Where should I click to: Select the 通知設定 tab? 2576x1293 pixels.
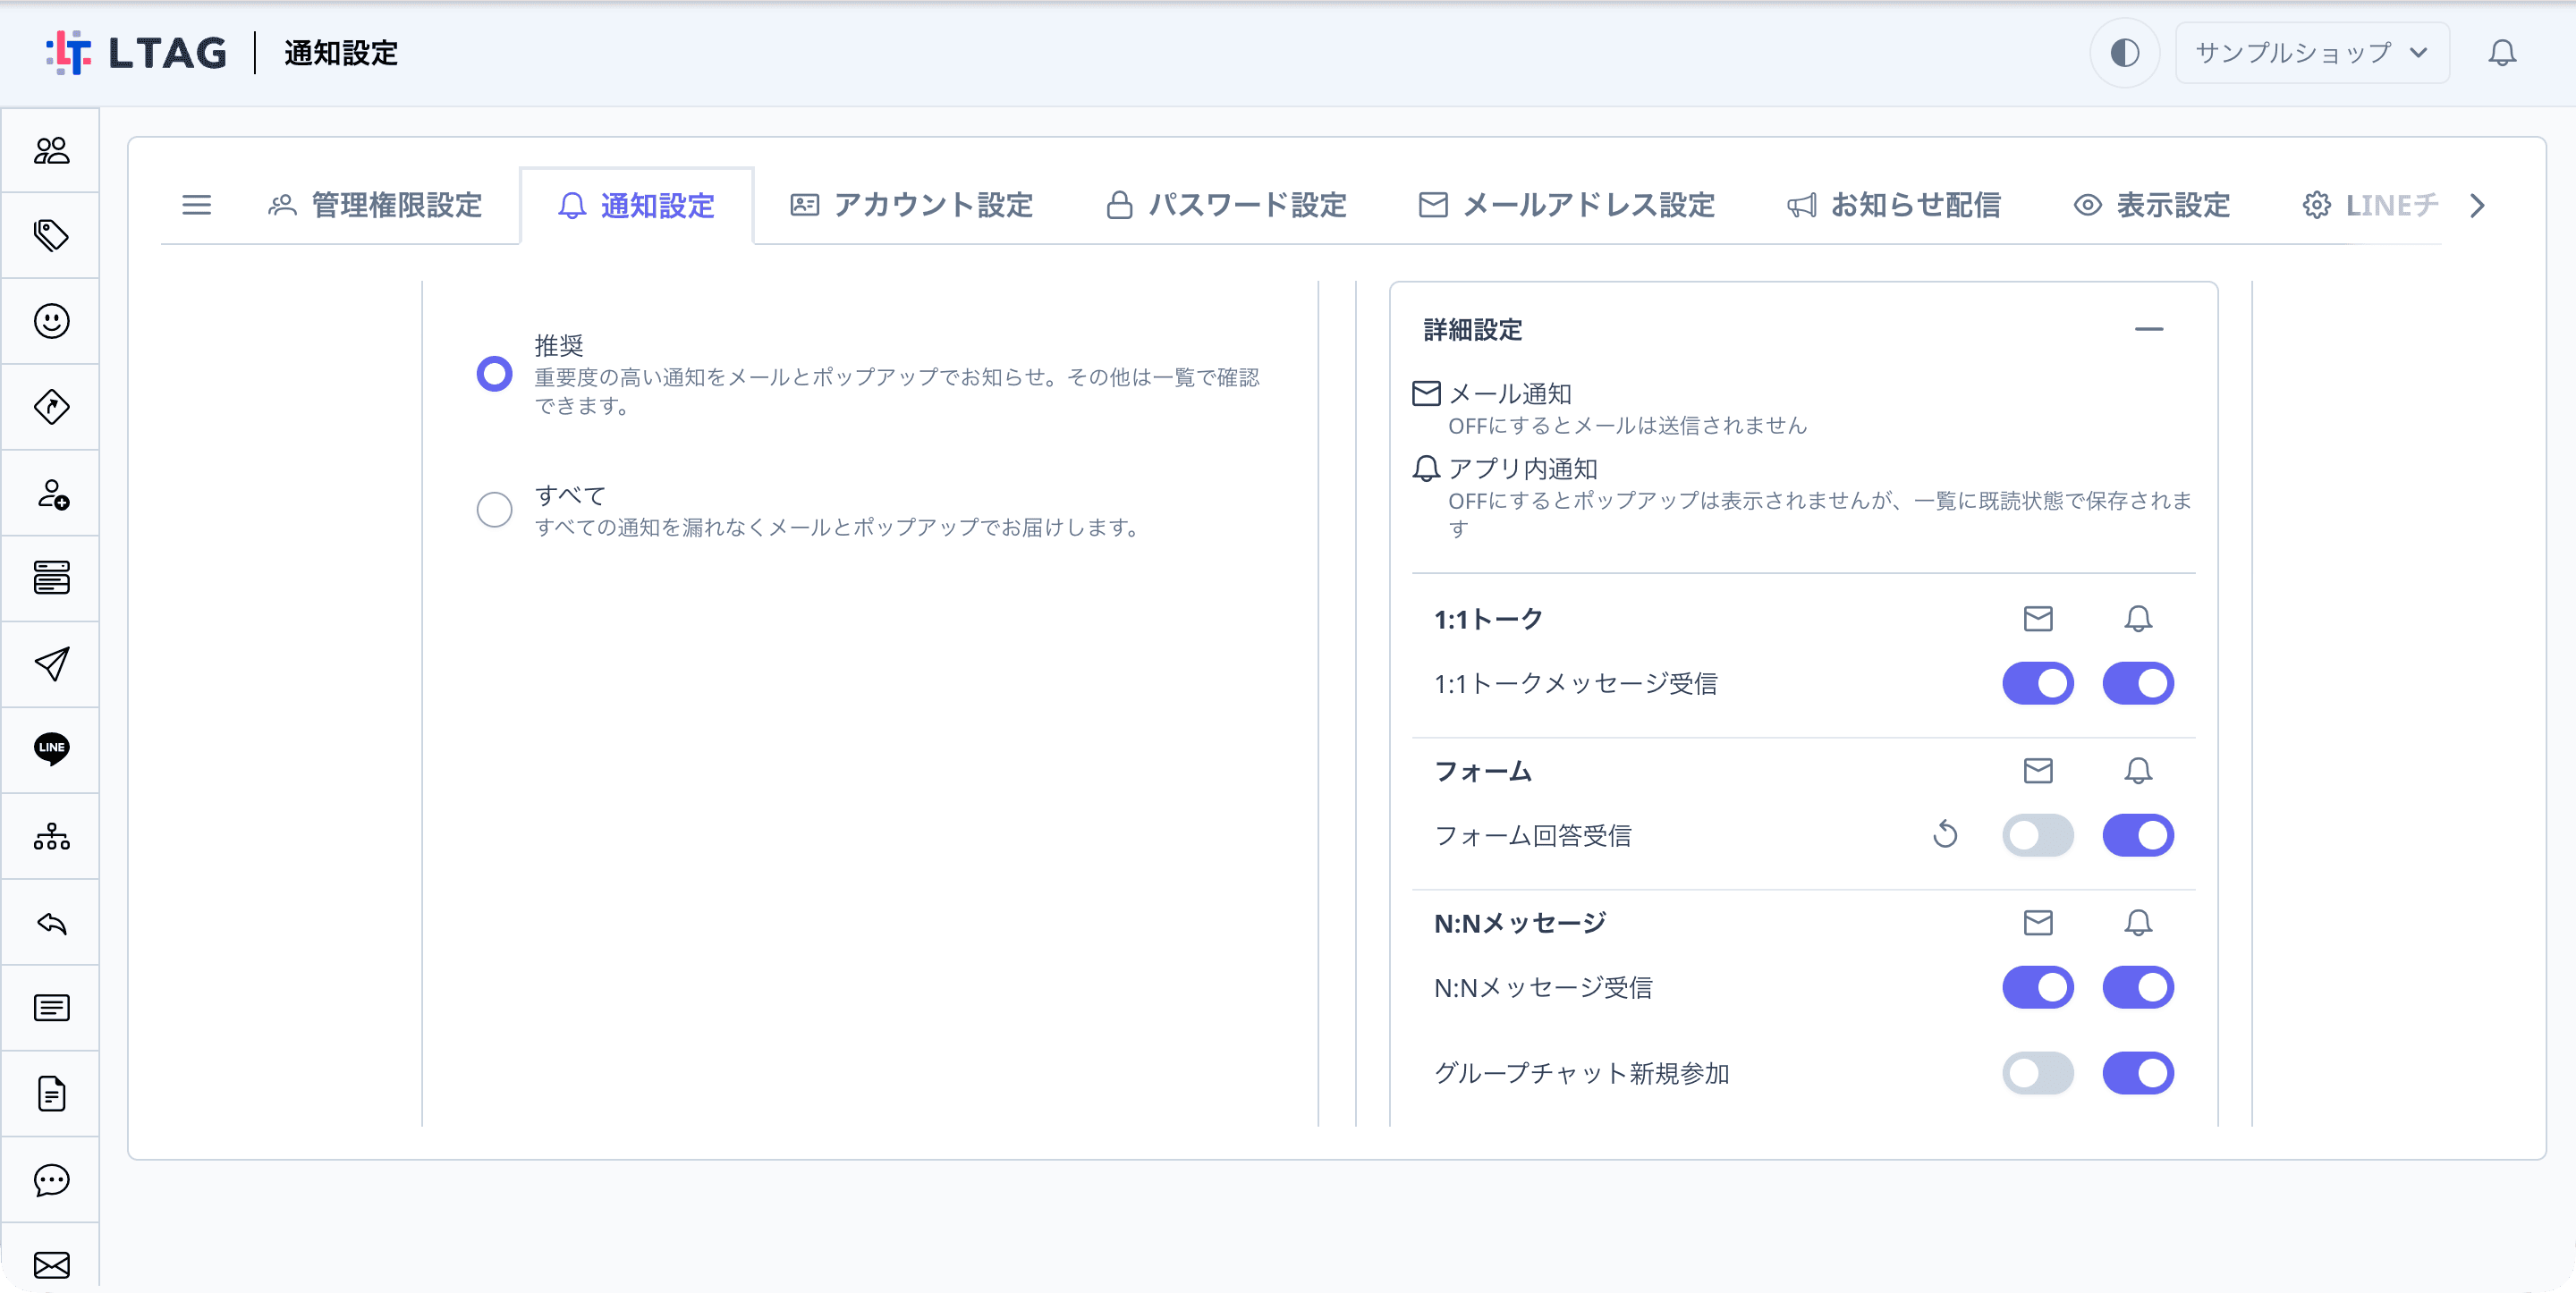tap(636, 205)
